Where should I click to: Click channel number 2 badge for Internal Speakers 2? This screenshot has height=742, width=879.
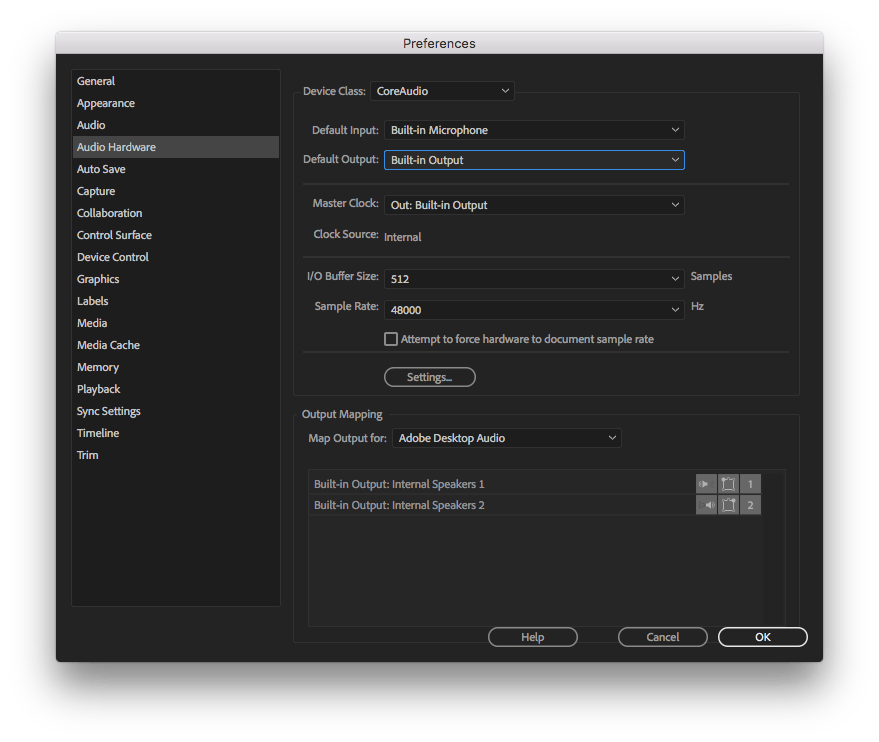click(x=750, y=505)
